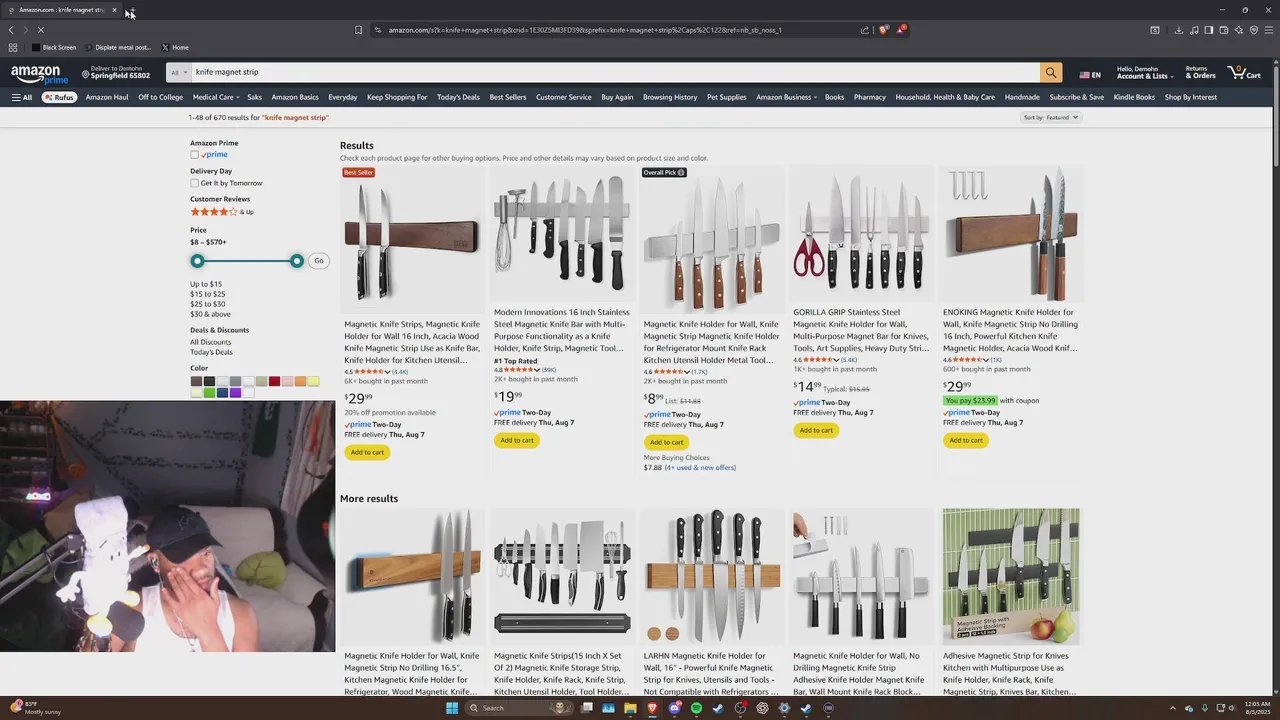This screenshot has width=1280, height=720.
Task: Click the bookmark icon in address bar
Action: [x=358, y=30]
